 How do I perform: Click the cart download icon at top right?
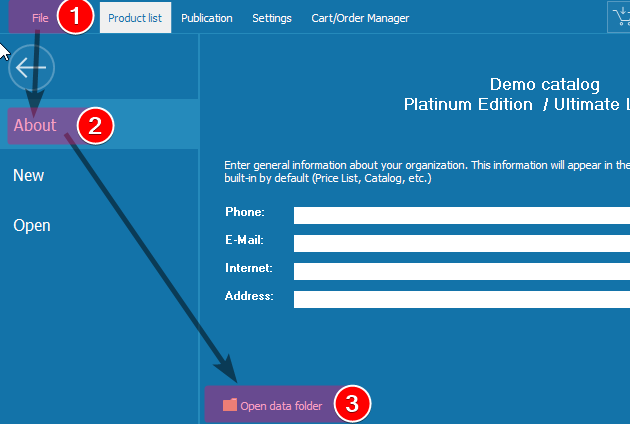[620, 17]
